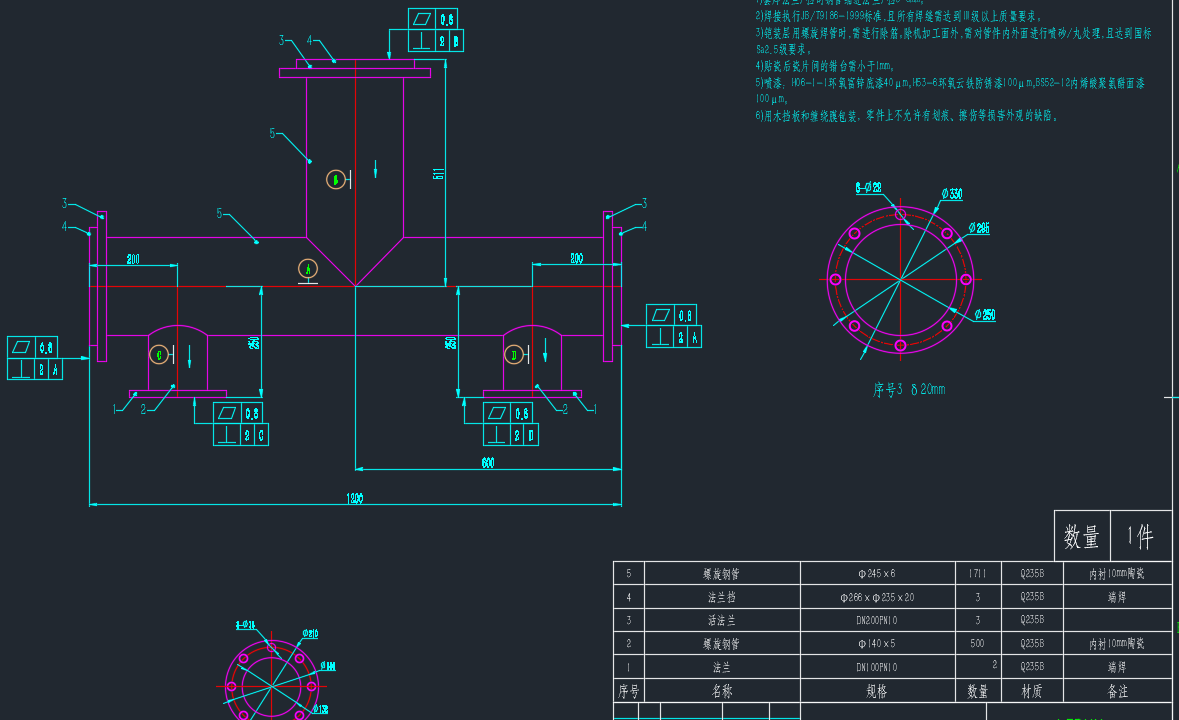Screen dimensions: 1179x720
Task: Click the 备注 column header cell
Action: 1117,690
